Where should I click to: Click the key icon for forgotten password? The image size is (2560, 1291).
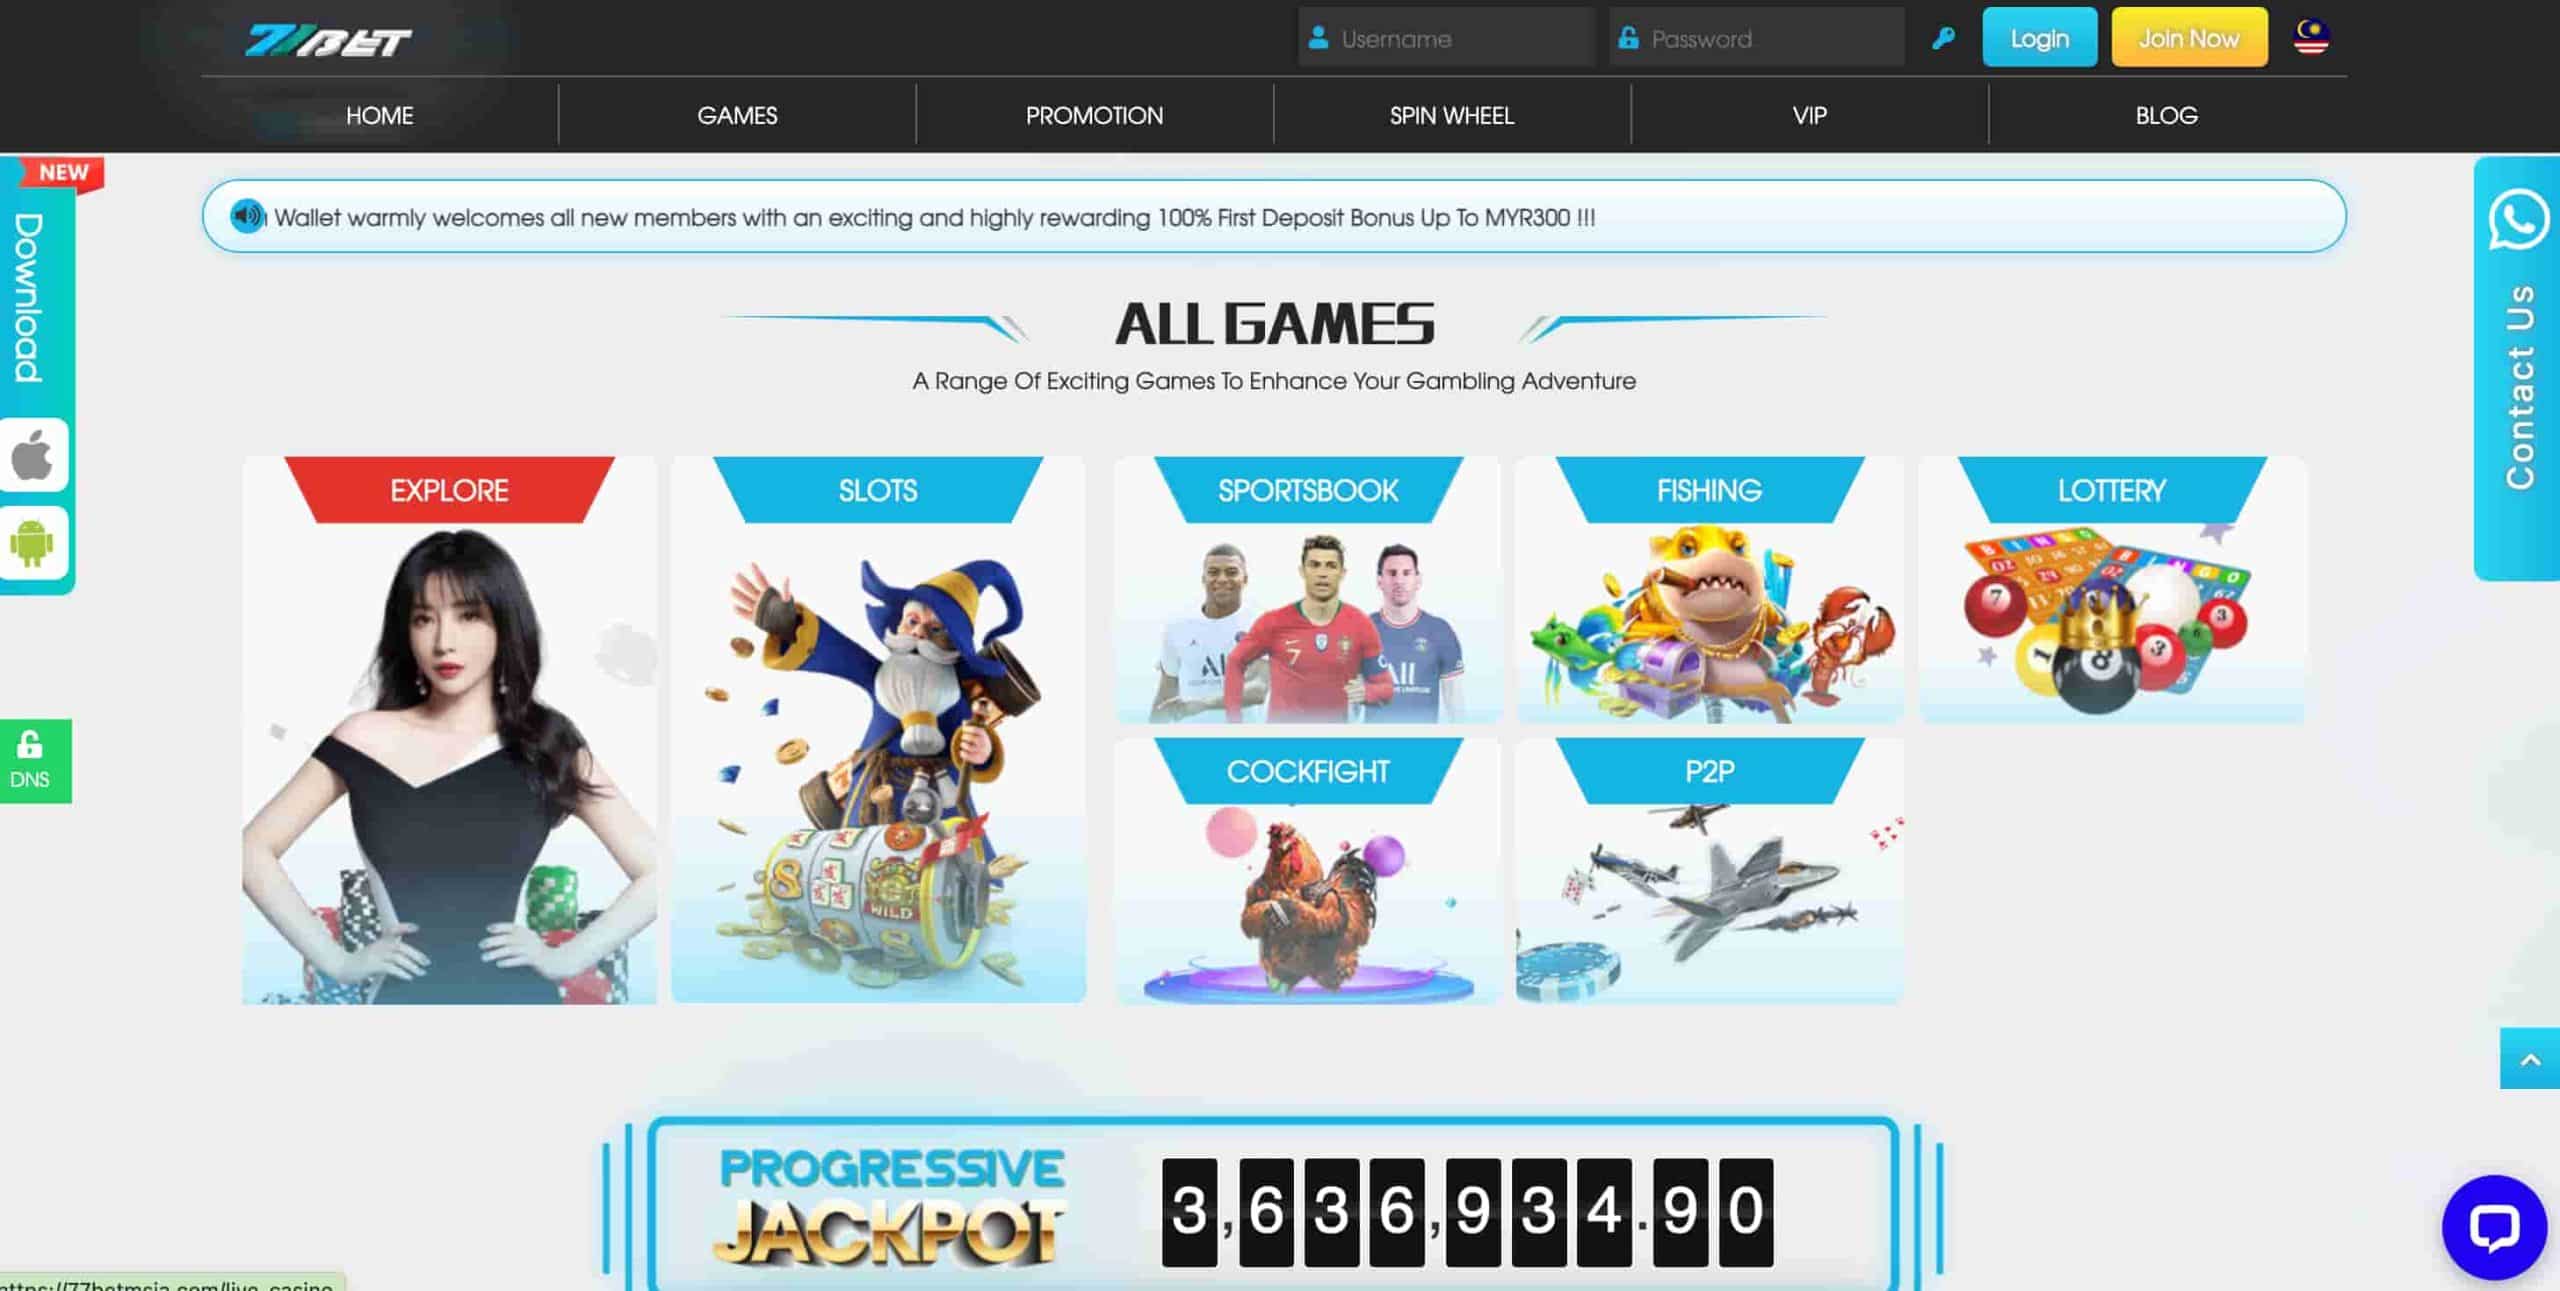1943,39
